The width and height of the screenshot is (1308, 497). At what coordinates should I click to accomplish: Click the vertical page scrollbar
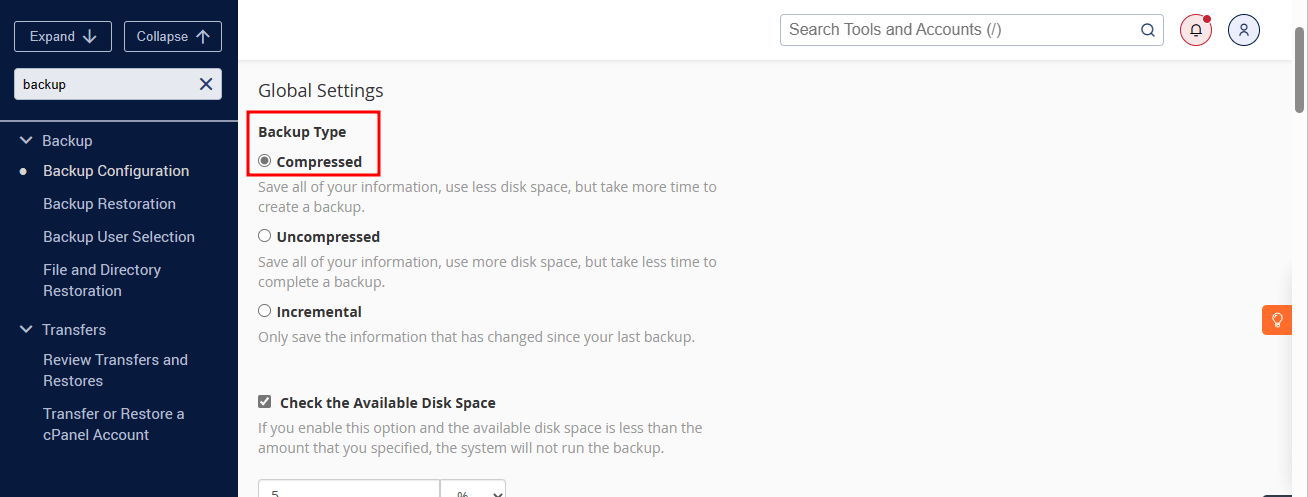pos(1299,70)
